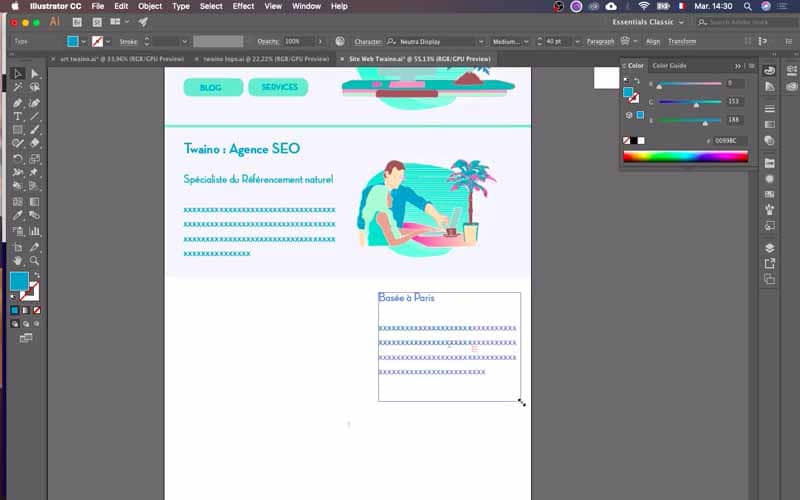Select the Artboard tool
This screenshot has width=800, height=500.
(x=17, y=247)
